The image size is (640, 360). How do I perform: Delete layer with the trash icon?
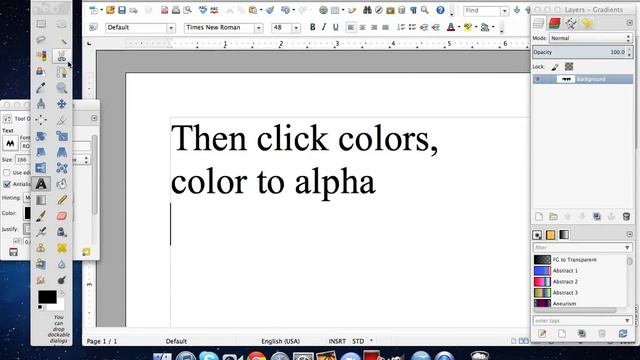tap(626, 217)
